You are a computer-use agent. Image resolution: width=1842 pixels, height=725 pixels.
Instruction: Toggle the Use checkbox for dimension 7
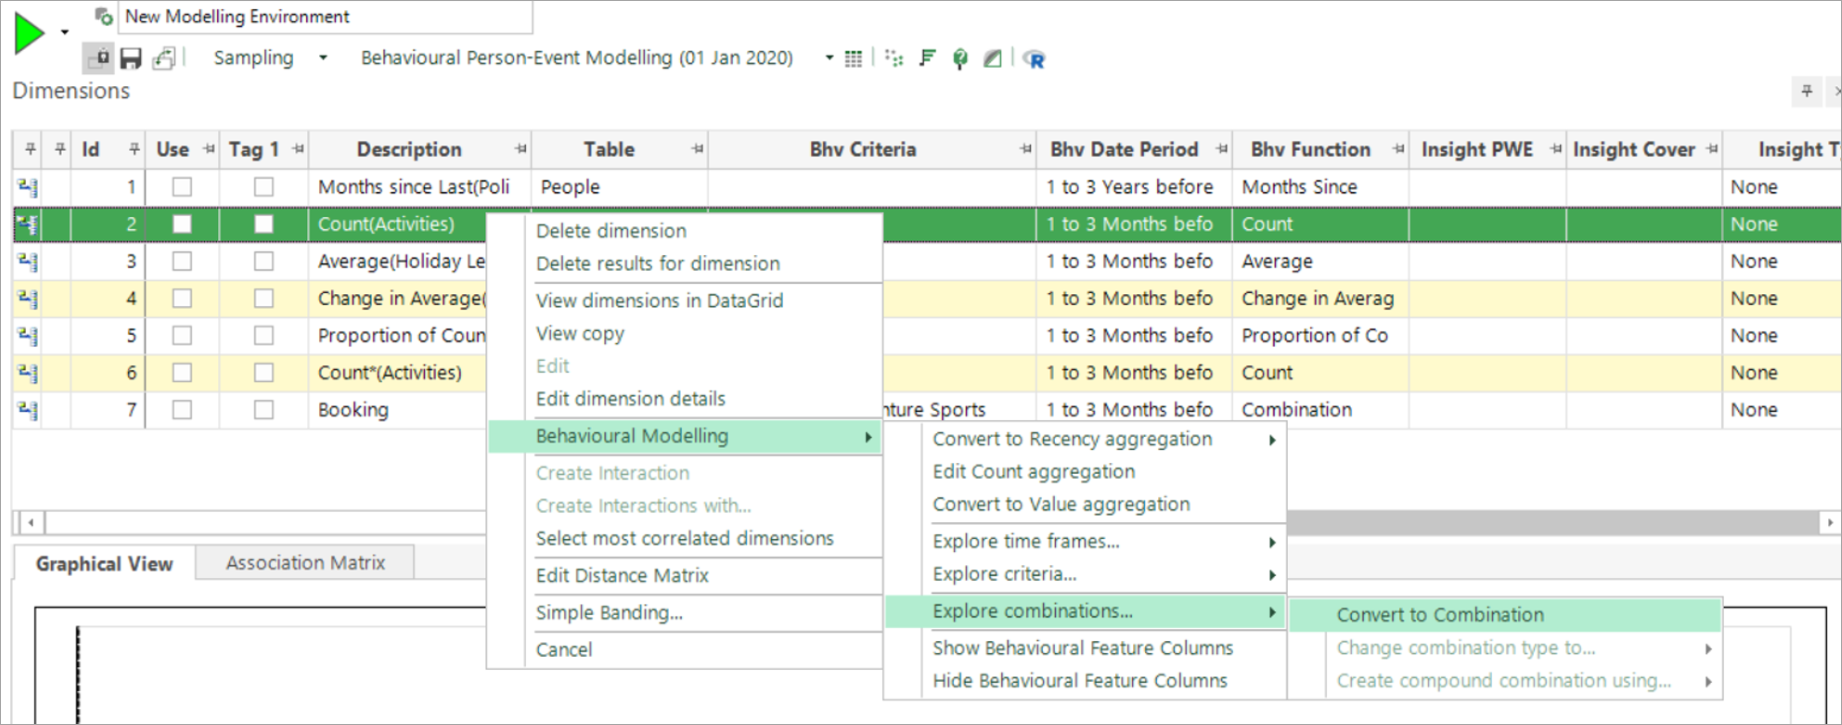(x=182, y=409)
